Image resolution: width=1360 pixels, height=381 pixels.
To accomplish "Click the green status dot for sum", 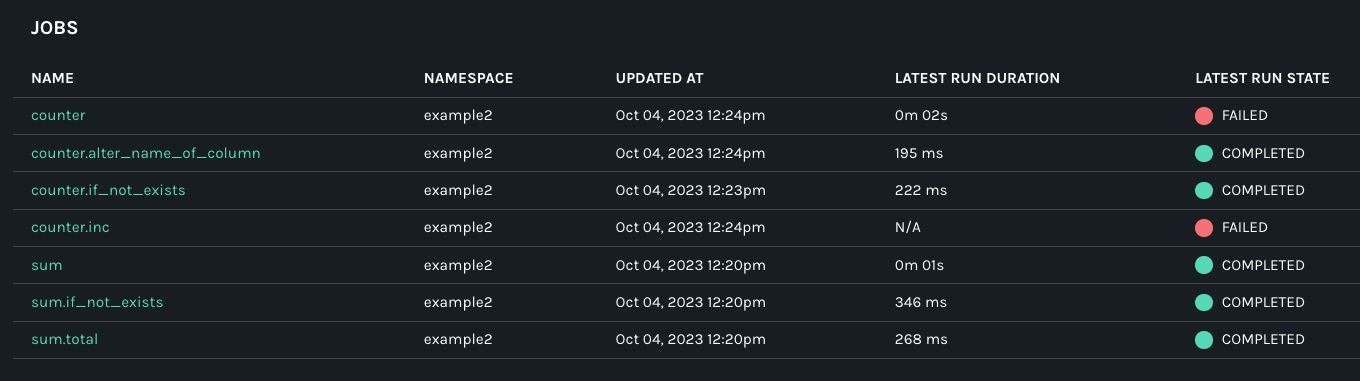I will click(1204, 265).
